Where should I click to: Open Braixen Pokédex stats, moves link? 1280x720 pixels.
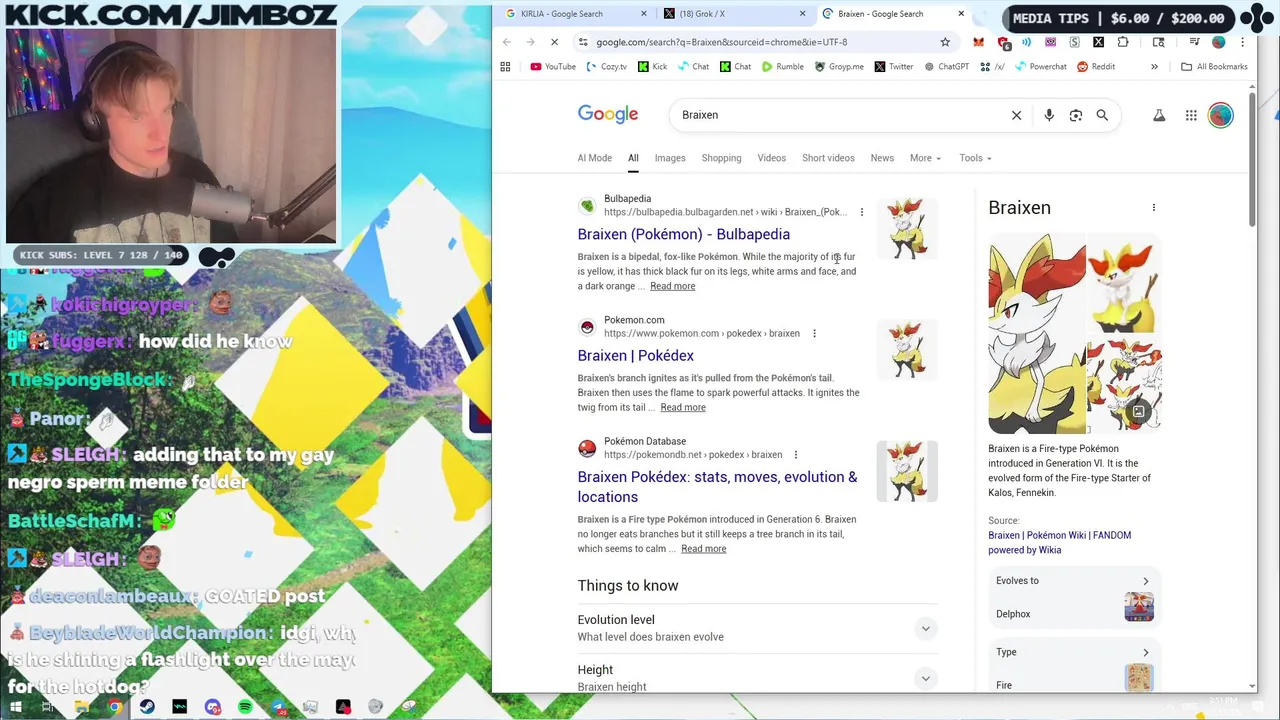coord(717,487)
